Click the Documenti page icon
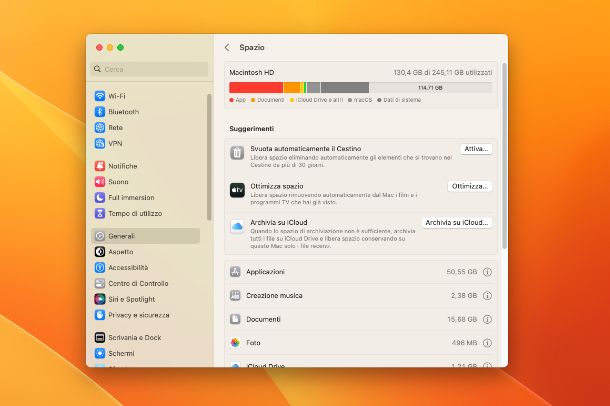The width and height of the screenshot is (610, 406). pos(235,319)
